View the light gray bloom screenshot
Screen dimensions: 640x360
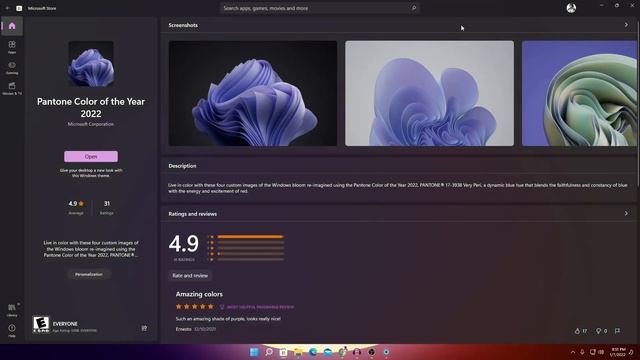429,93
